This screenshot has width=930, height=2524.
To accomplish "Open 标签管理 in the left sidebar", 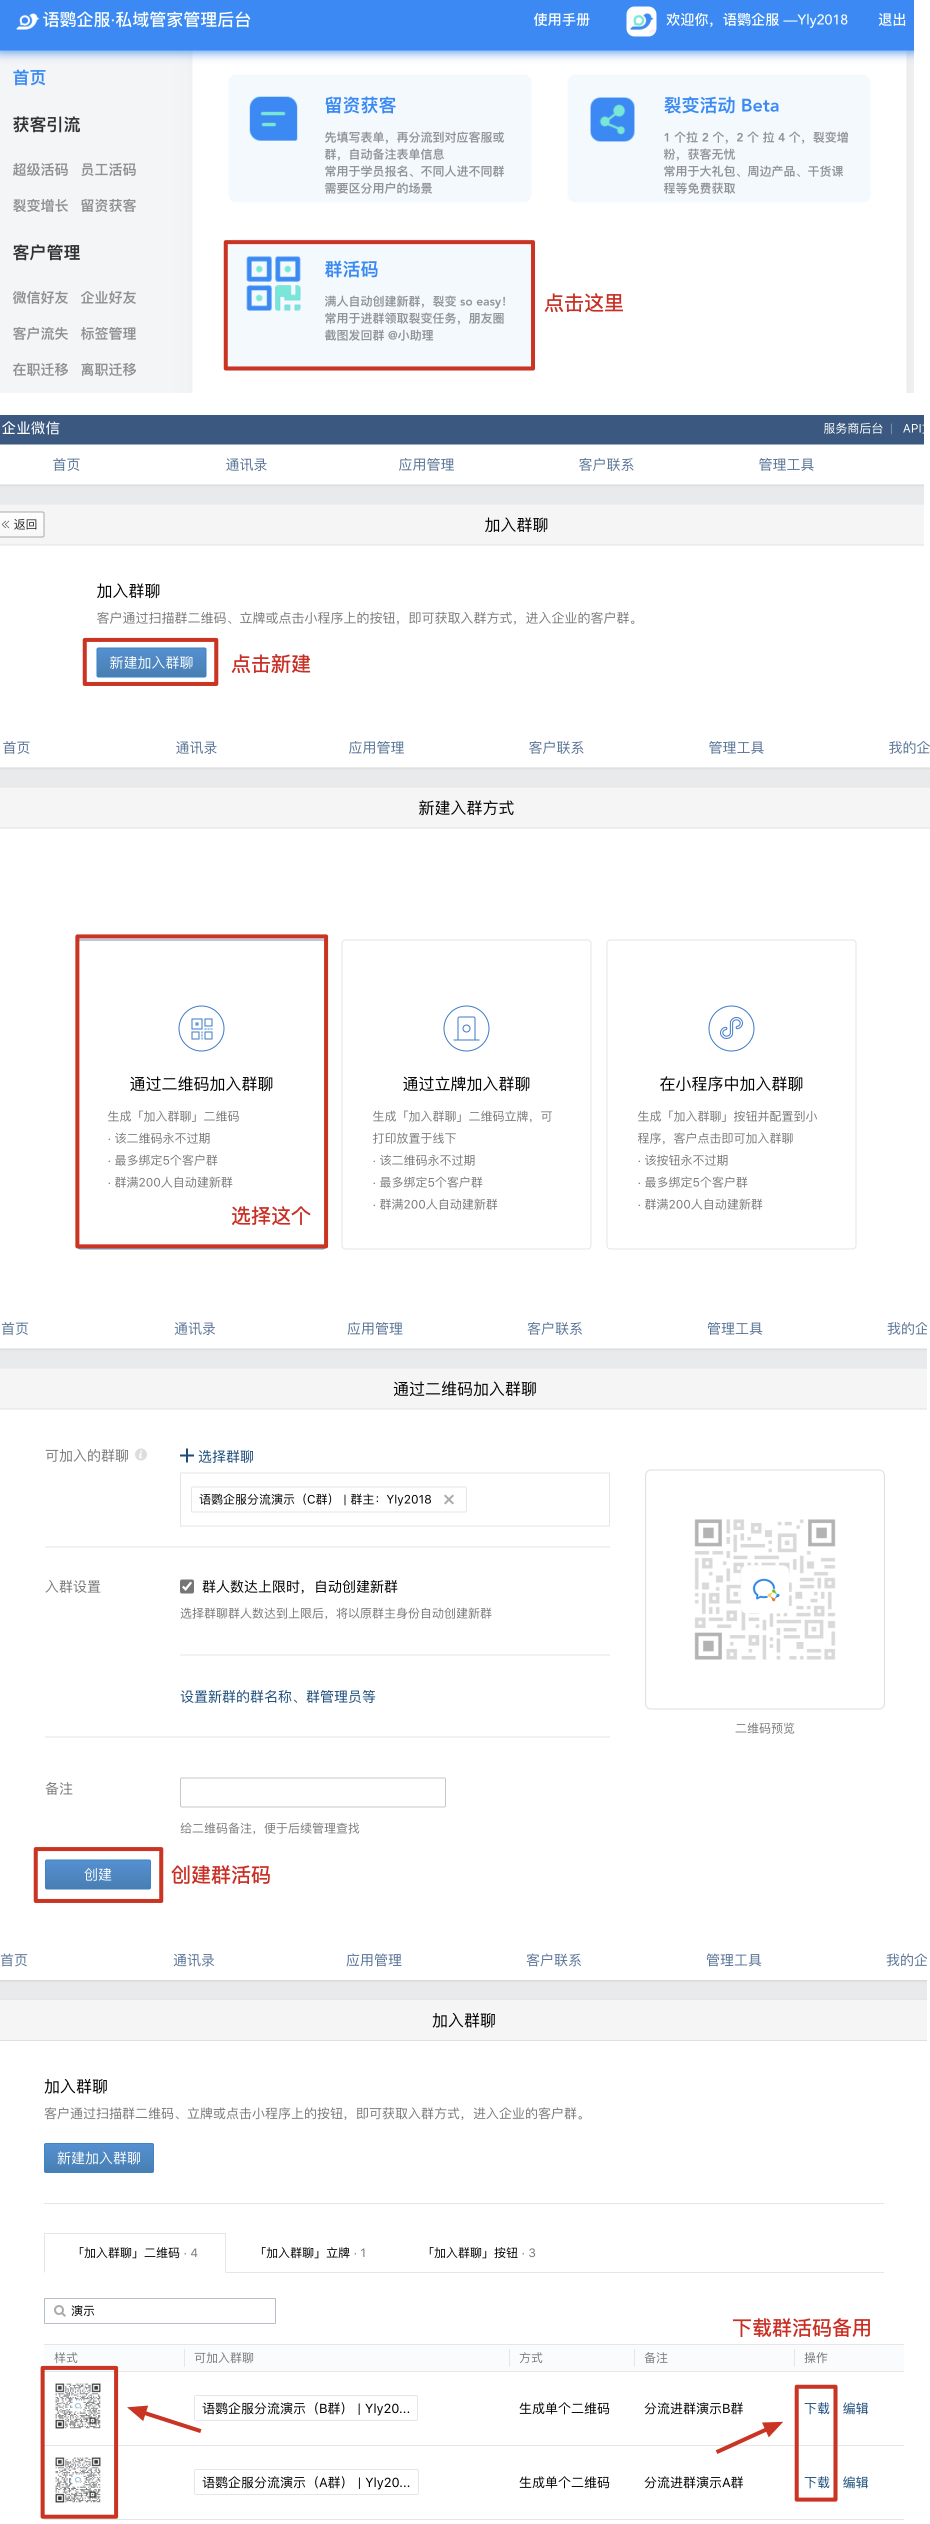I will pyautogui.click(x=108, y=334).
